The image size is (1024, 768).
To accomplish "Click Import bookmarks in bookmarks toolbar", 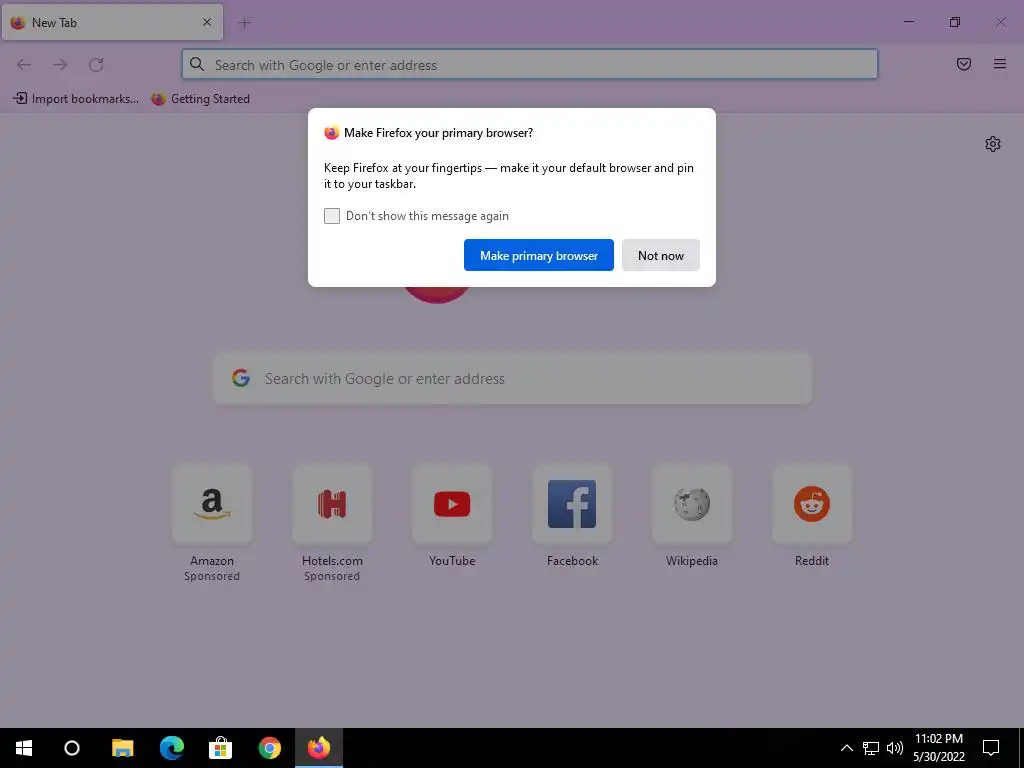I will tap(76, 99).
